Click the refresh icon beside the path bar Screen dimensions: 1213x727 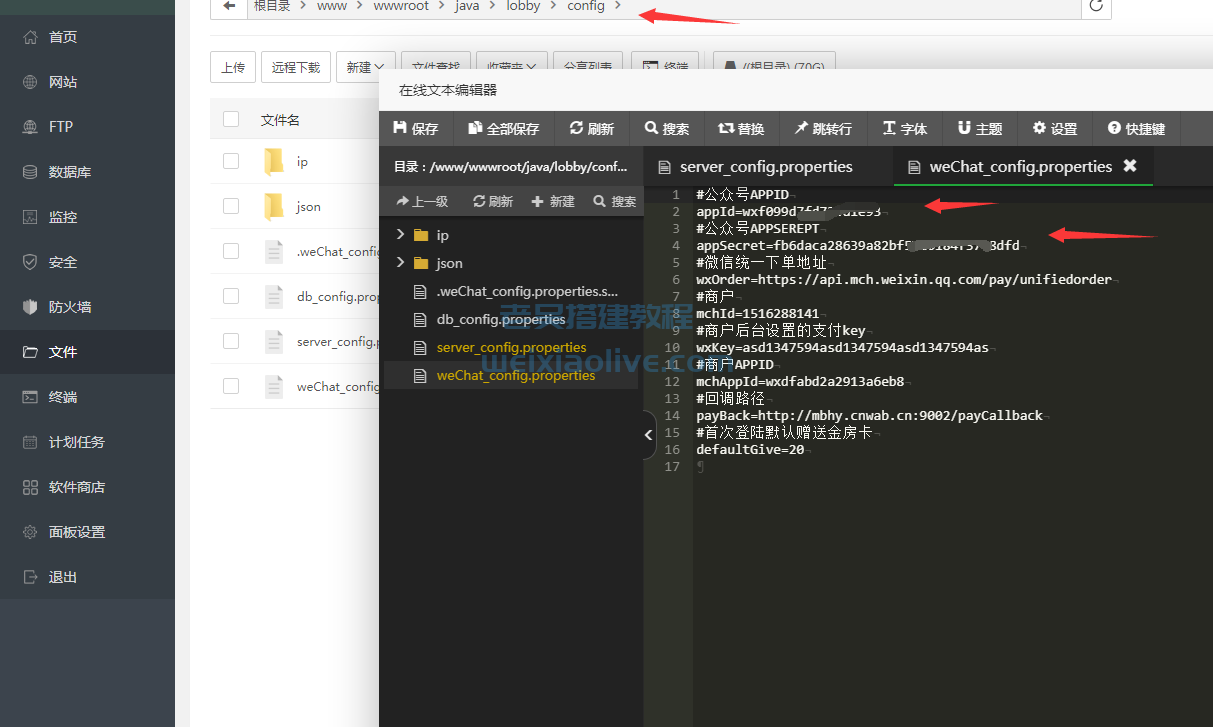(x=1096, y=6)
